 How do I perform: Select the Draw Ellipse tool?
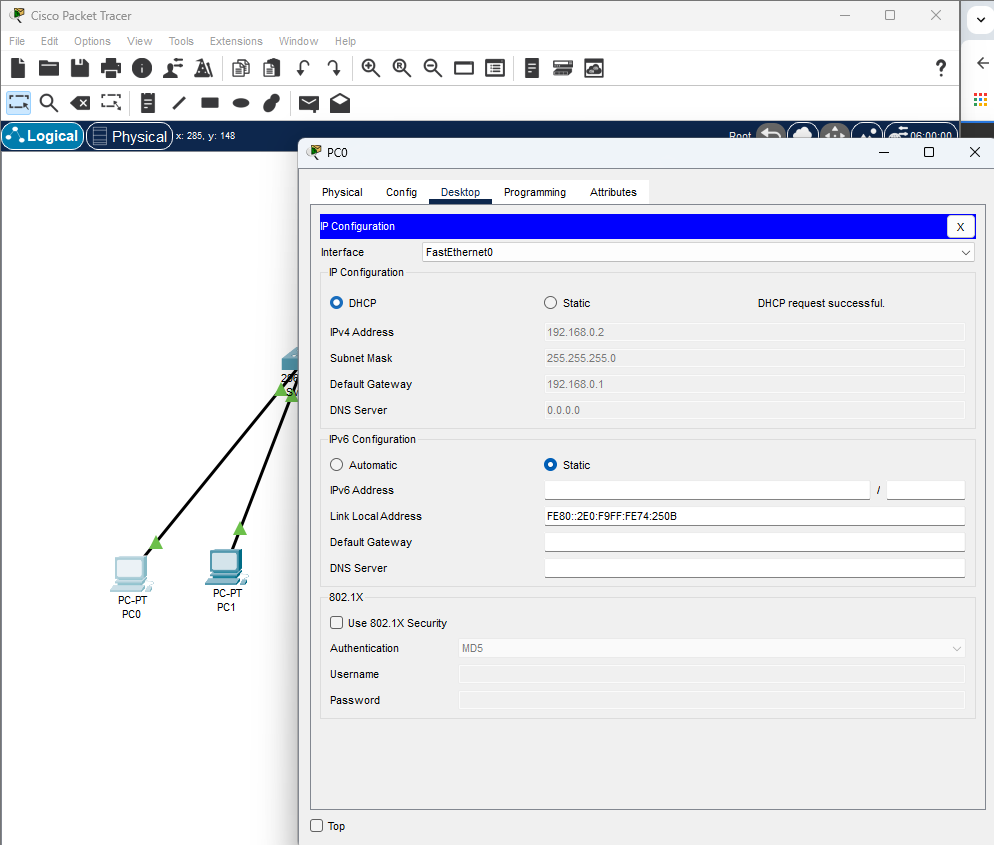pyautogui.click(x=241, y=103)
